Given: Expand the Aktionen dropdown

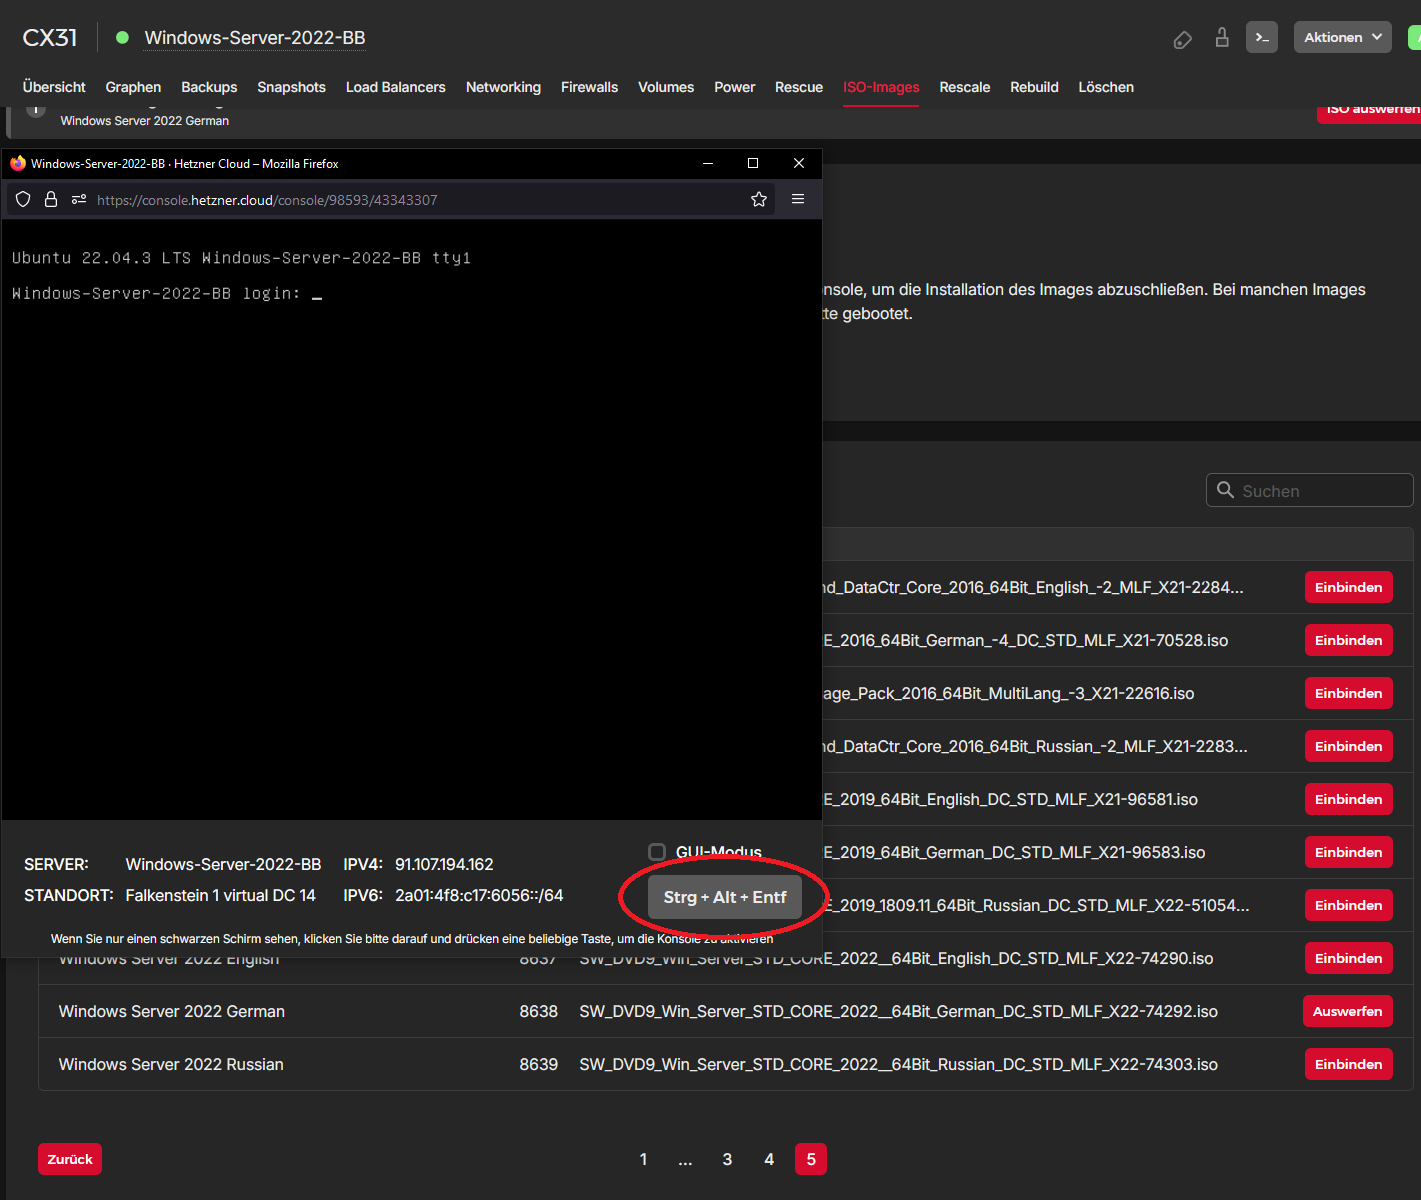Looking at the screenshot, I should (1343, 37).
